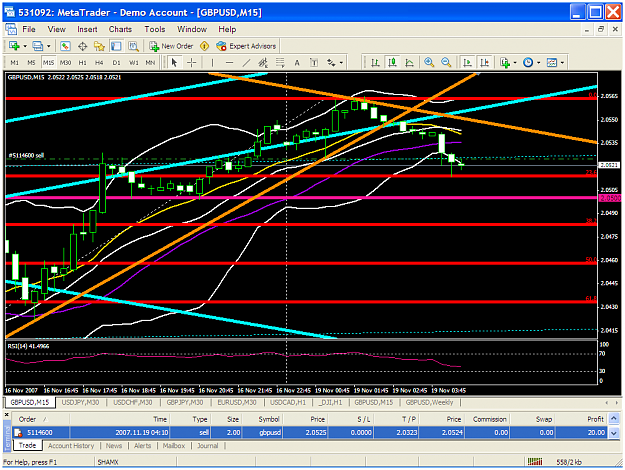The height and width of the screenshot is (470, 625).
Task: Switch to EURUSD,M30 chart tab
Action: 237,402
